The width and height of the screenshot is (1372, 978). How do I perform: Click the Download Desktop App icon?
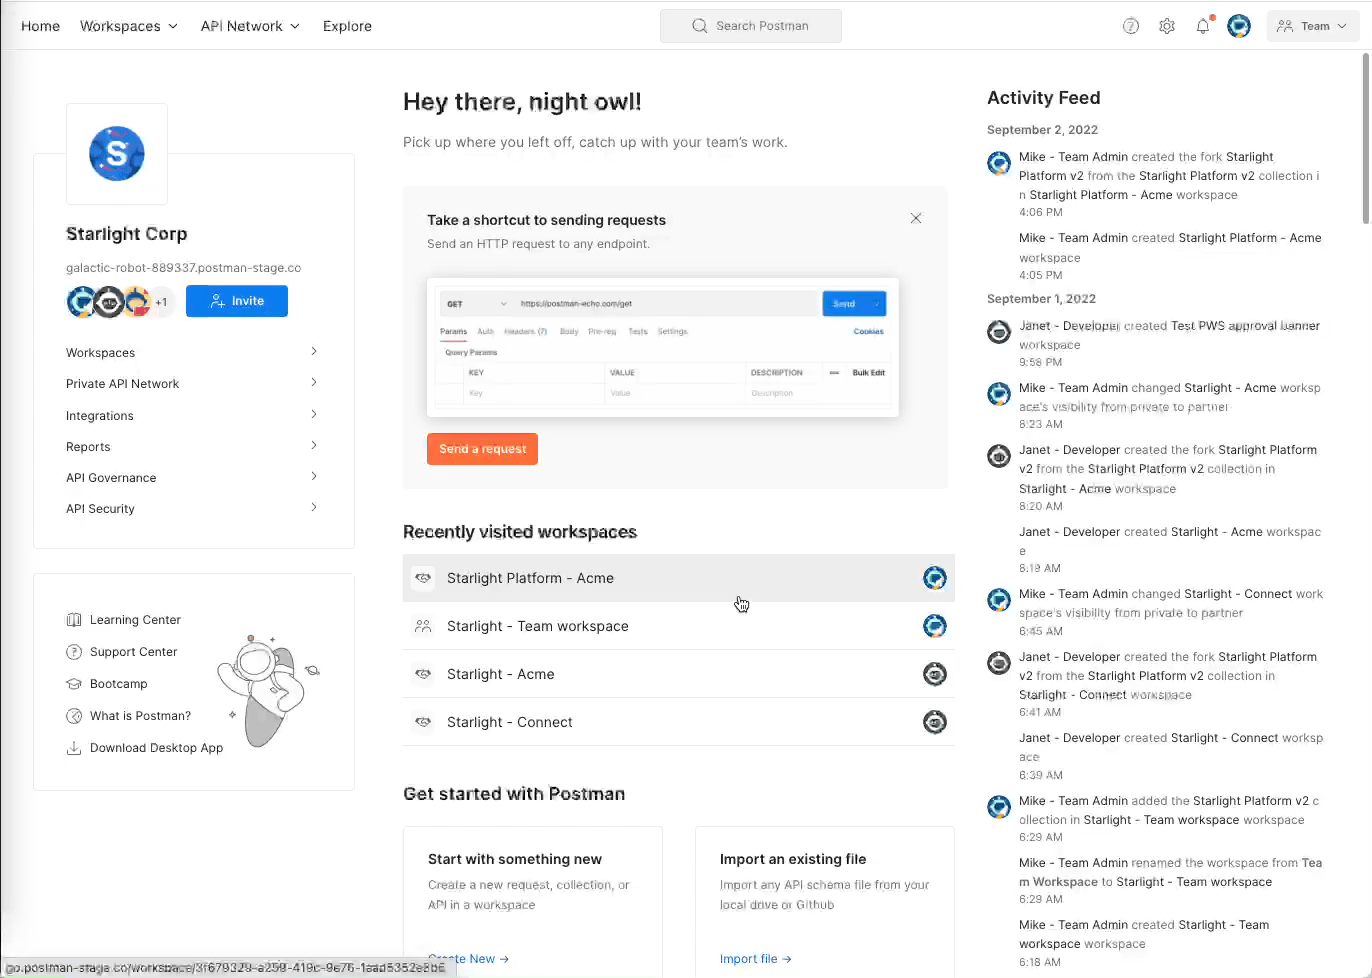click(x=74, y=748)
